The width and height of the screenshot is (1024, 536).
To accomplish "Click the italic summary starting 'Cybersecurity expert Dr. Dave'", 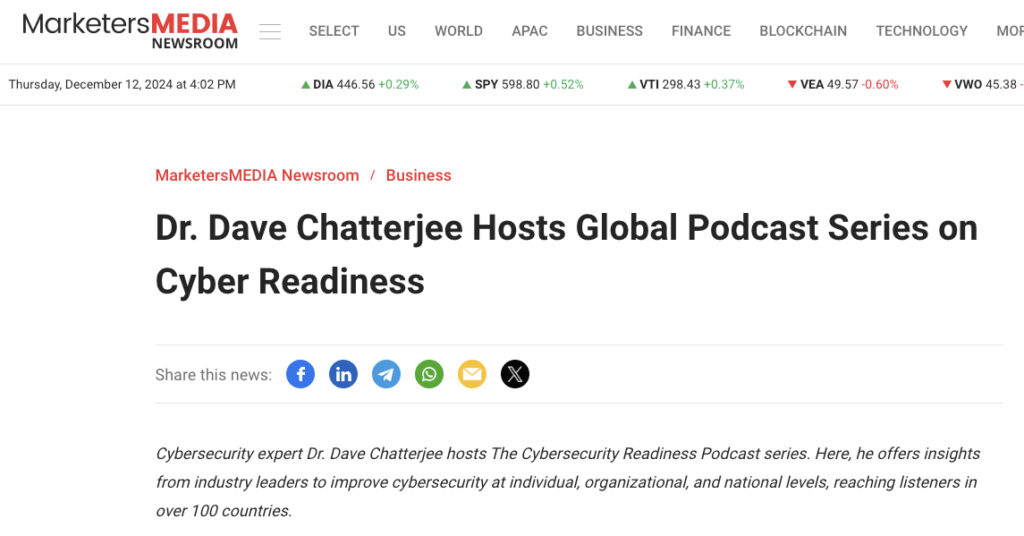I will point(568,482).
